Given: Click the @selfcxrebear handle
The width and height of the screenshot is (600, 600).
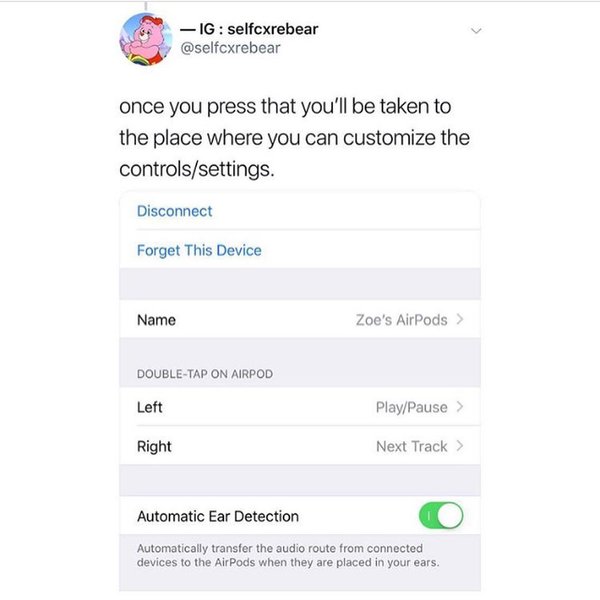Looking at the screenshot, I should click(230, 48).
